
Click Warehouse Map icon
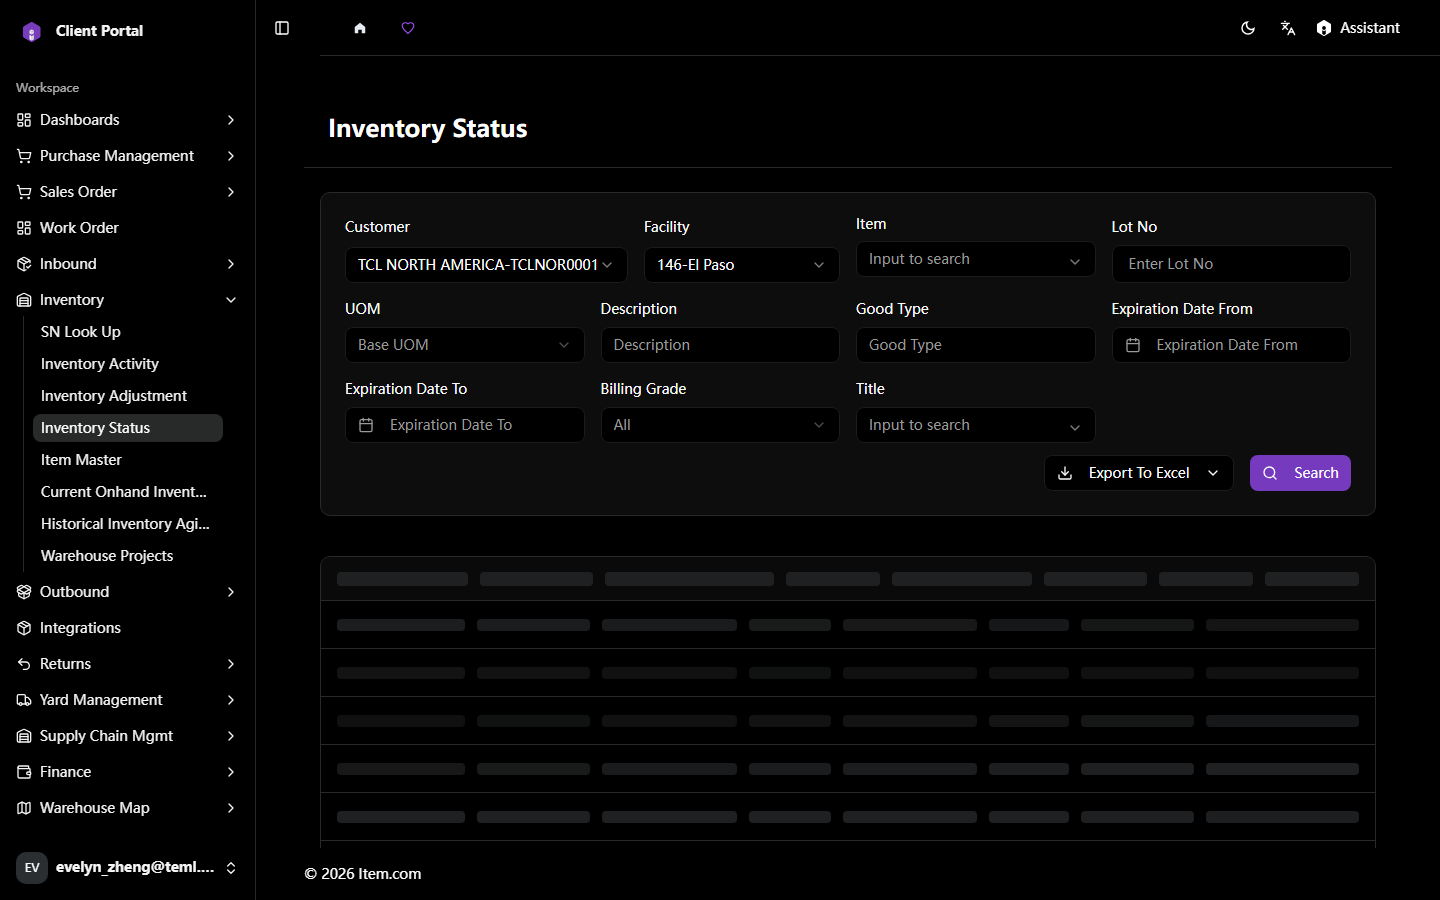(x=24, y=808)
